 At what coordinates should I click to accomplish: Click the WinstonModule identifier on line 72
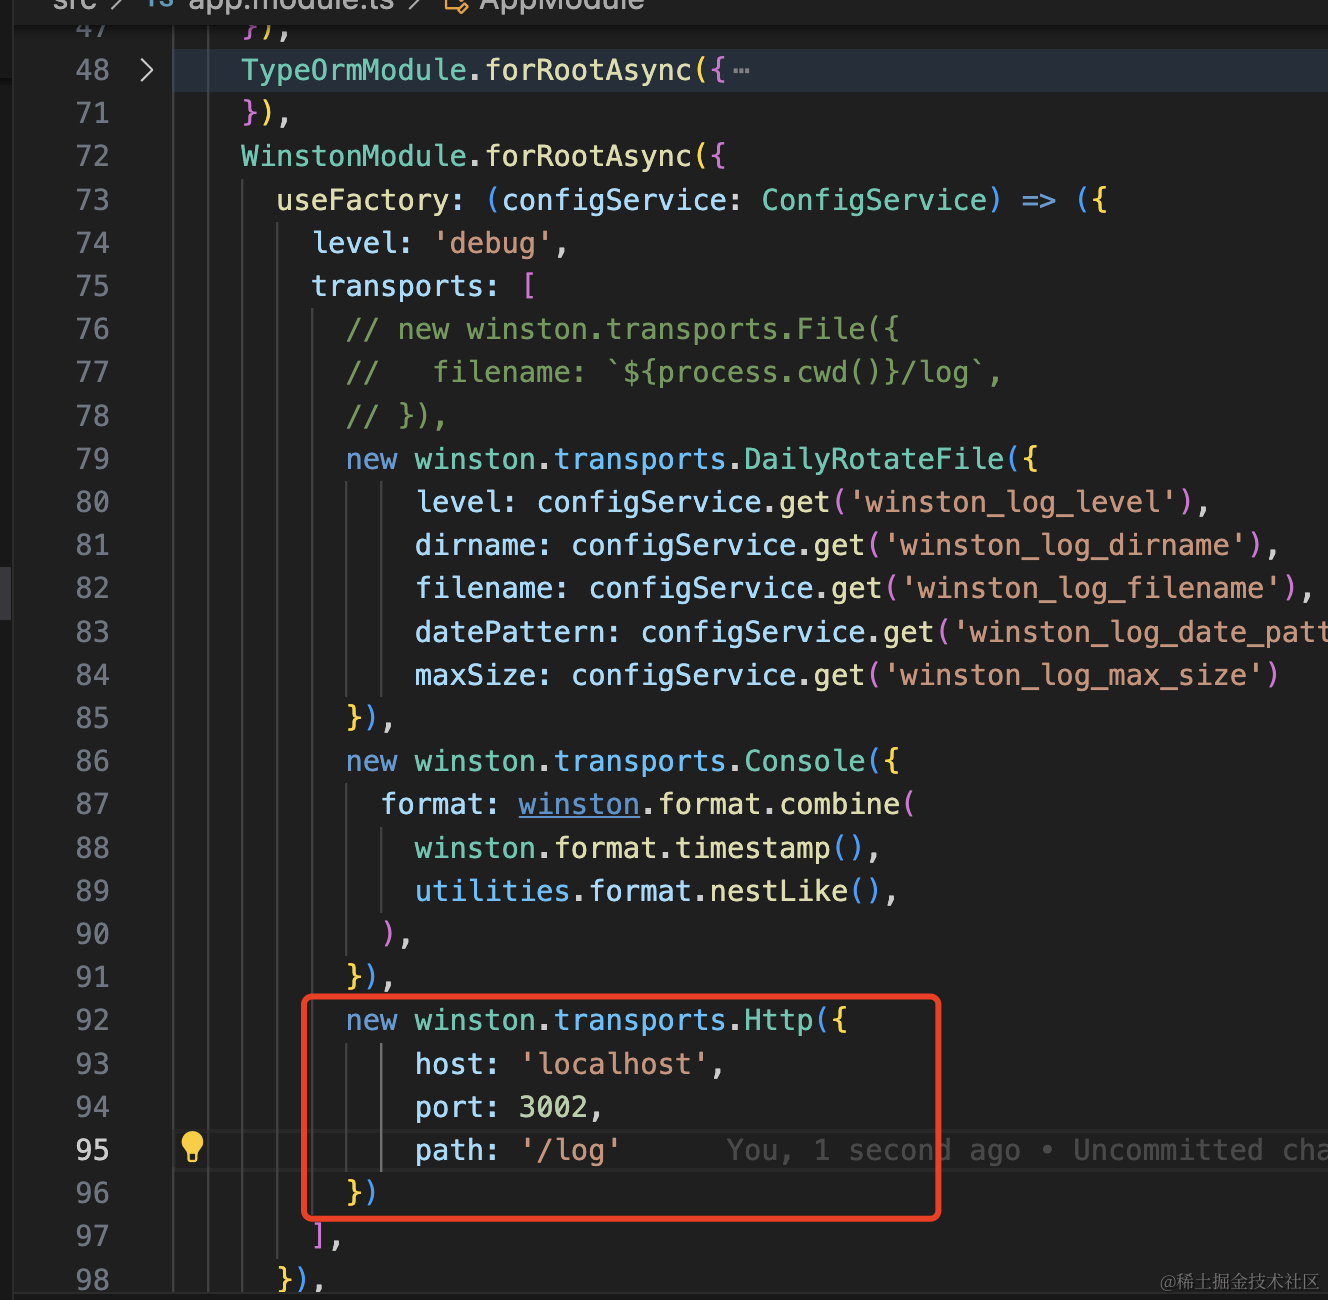(353, 156)
